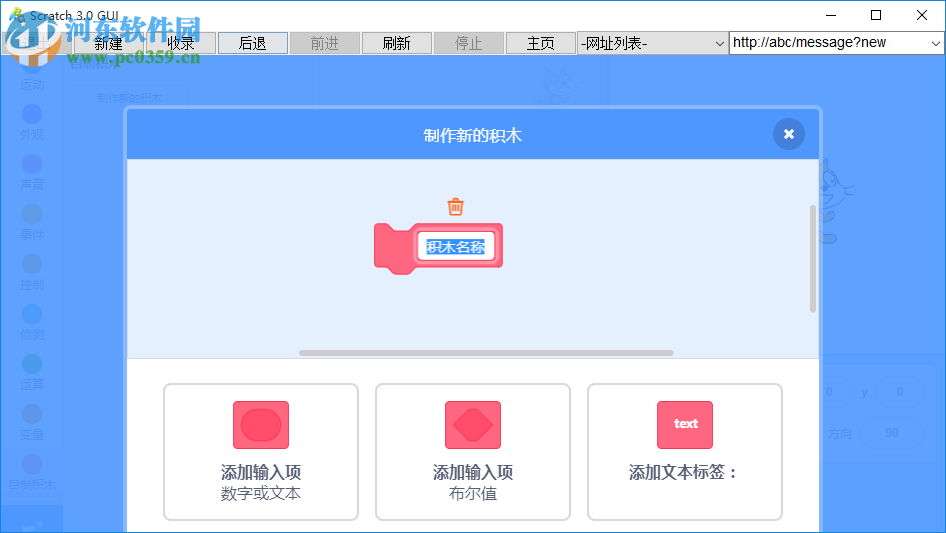
Task: Click the 停止 stop button
Action: 468,43
